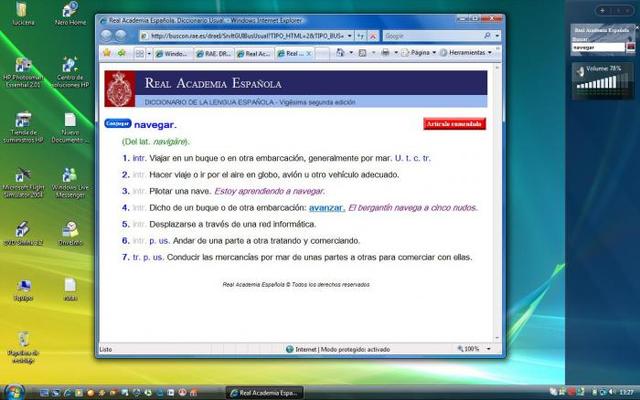Click the sidebar gadget search go button
Viewport: 640px width, 400px height.
click(x=631, y=47)
